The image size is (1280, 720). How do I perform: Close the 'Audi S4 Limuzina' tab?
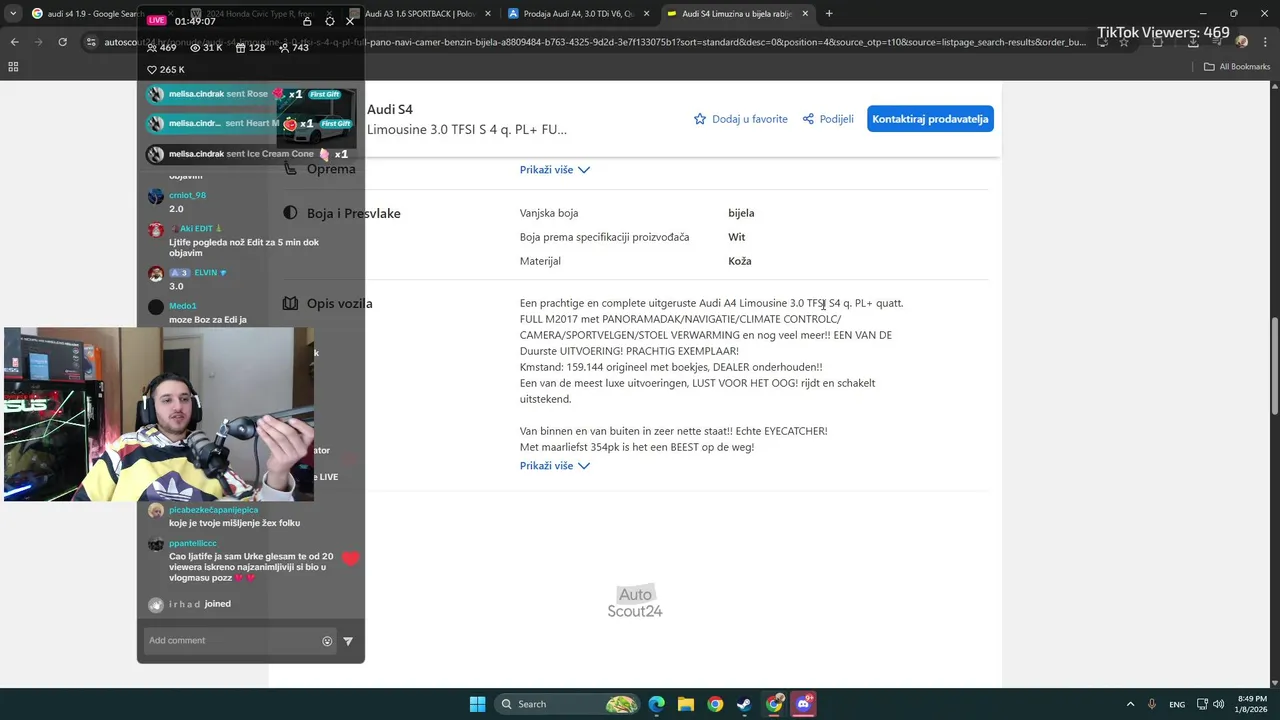tap(804, 14)
